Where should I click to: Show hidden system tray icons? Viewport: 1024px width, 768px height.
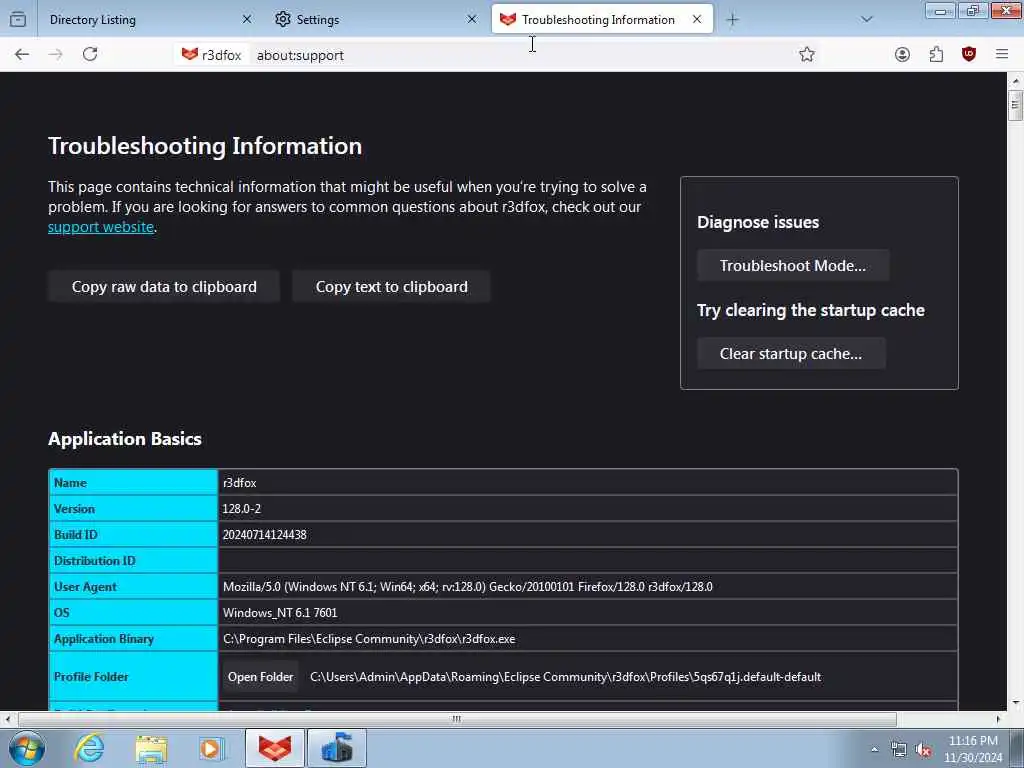(874, 750)
